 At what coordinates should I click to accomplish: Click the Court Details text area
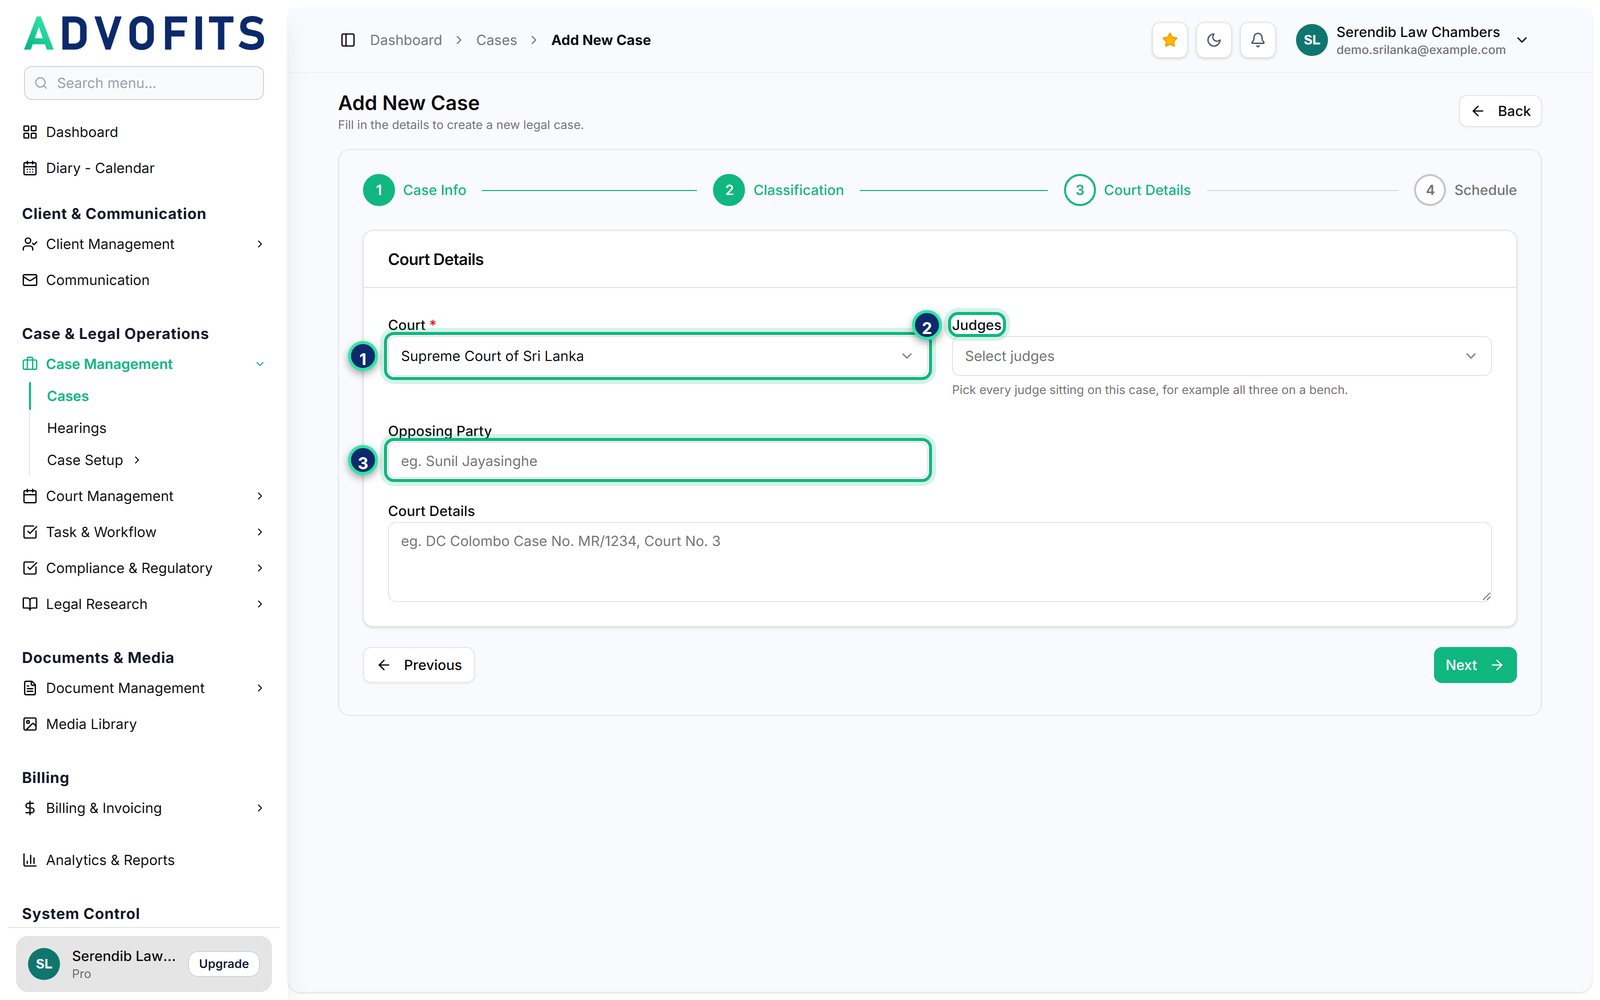coord(939,562)
